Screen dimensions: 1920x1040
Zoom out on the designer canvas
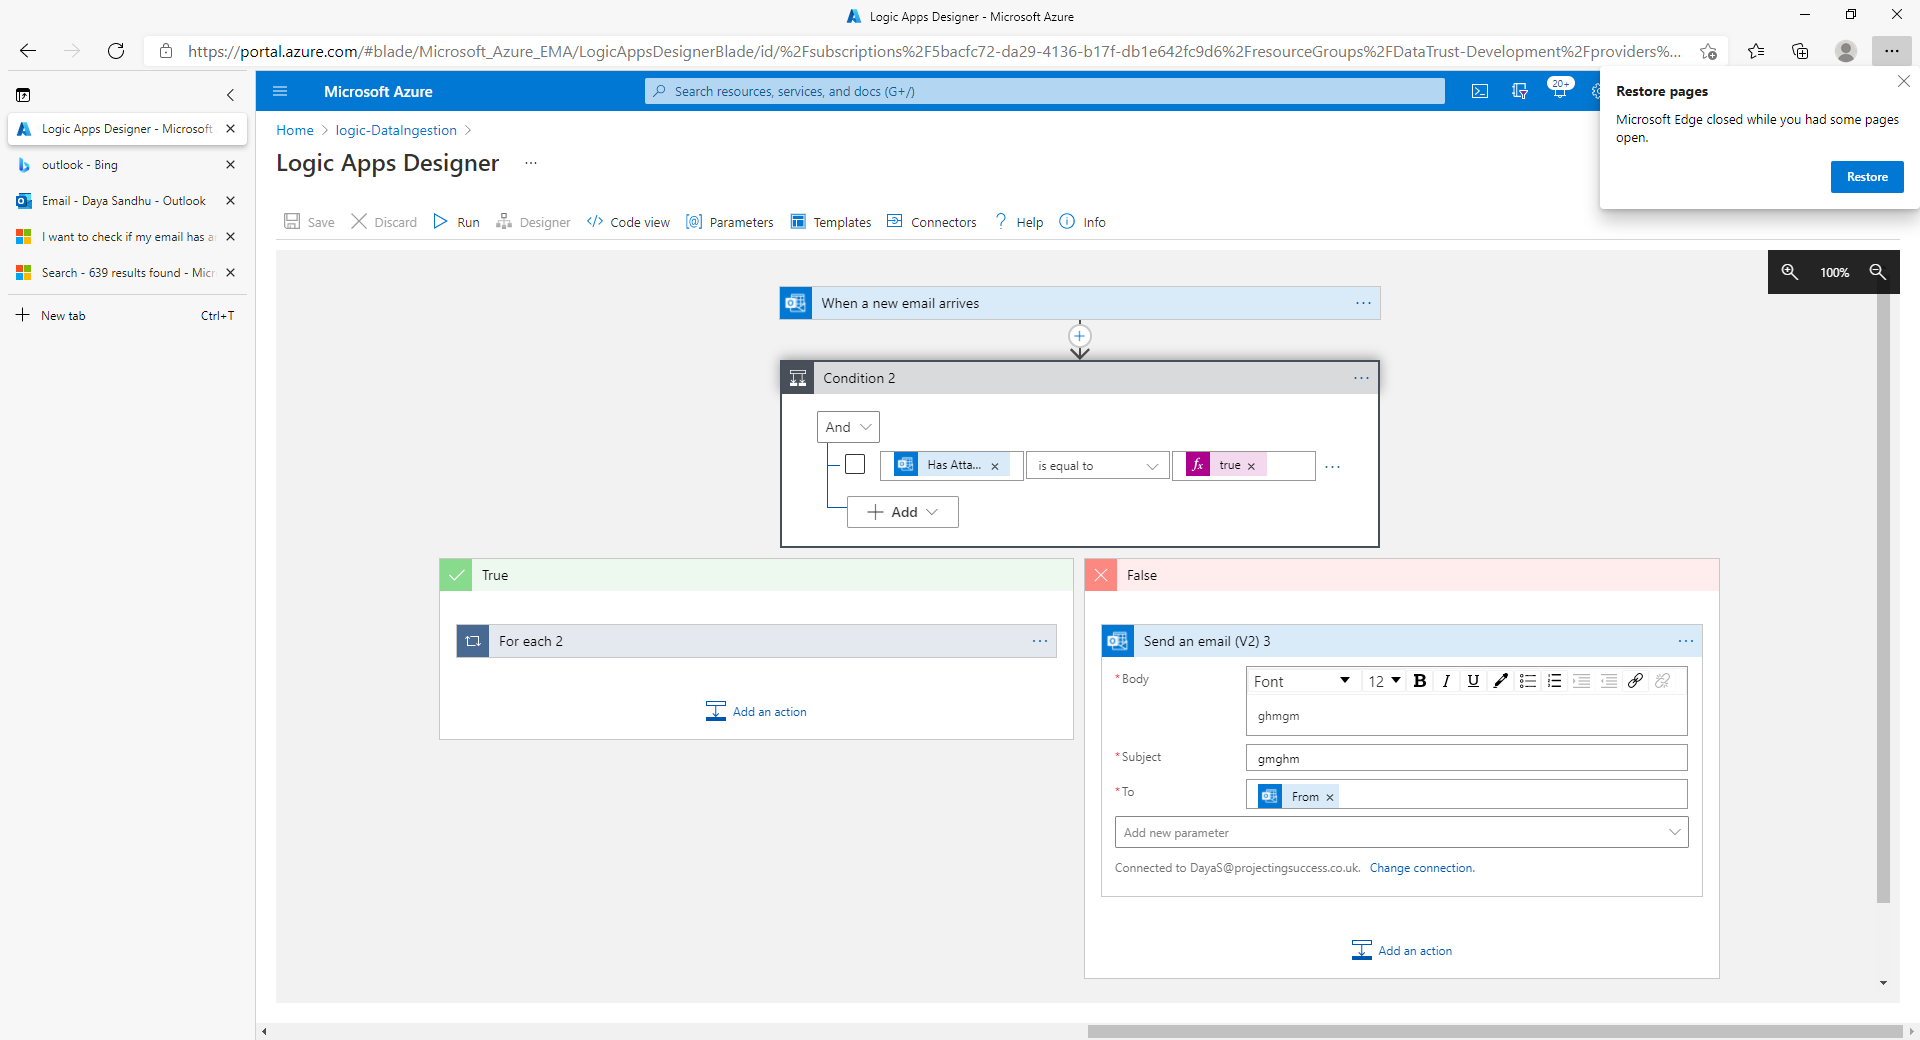pyautogui.click(x=1877, y=272)
